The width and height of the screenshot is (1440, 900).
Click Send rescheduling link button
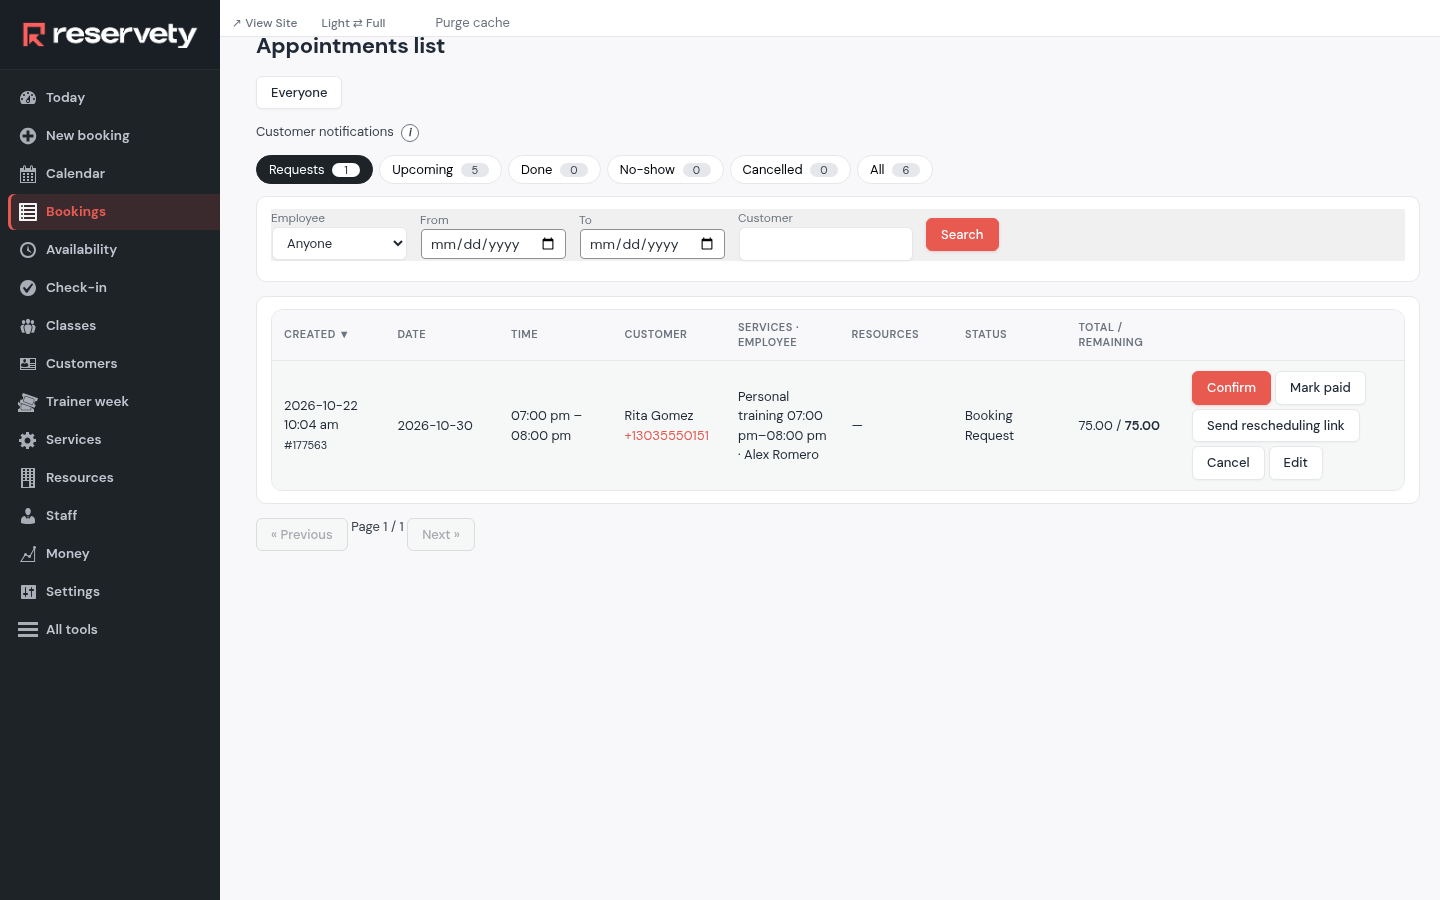click(1276, 426)
